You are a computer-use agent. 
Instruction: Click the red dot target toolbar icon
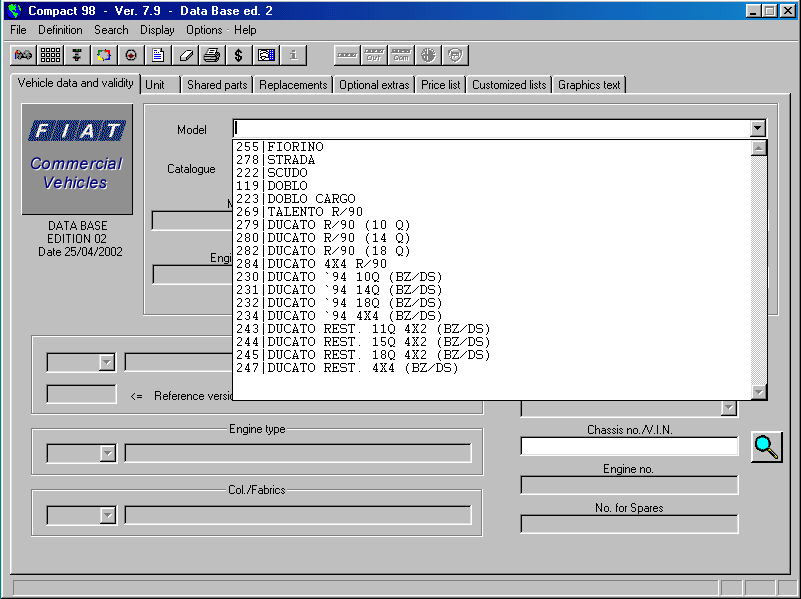(131, 55)
